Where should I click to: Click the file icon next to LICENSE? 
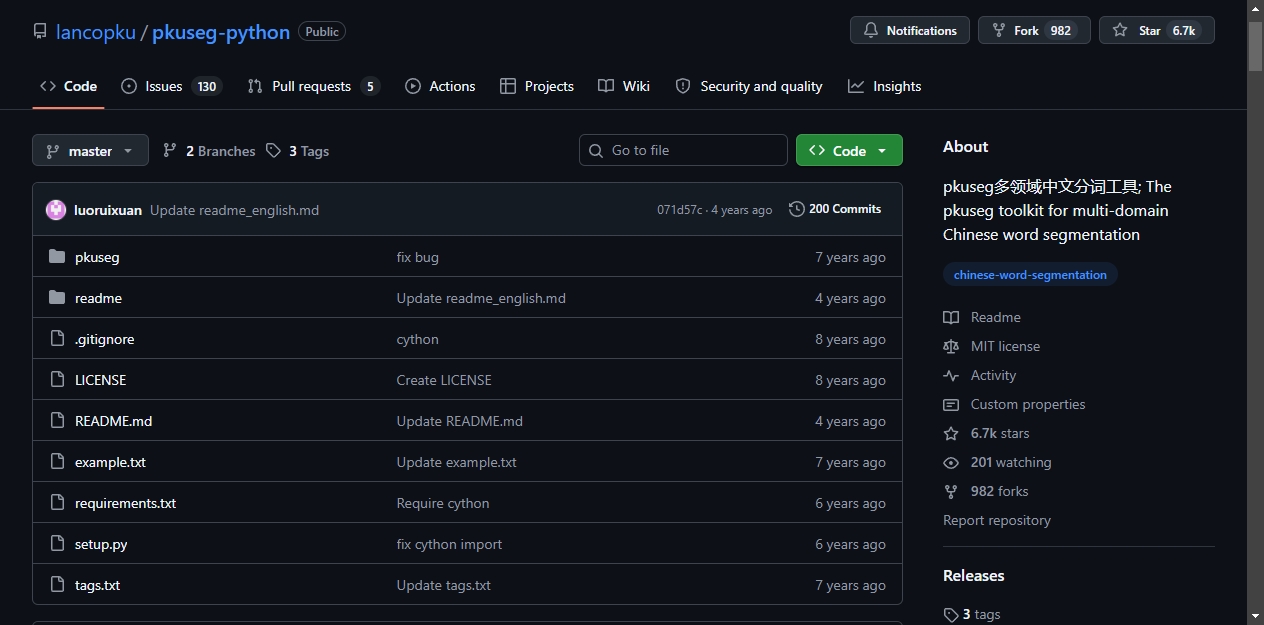click(57, 380)
